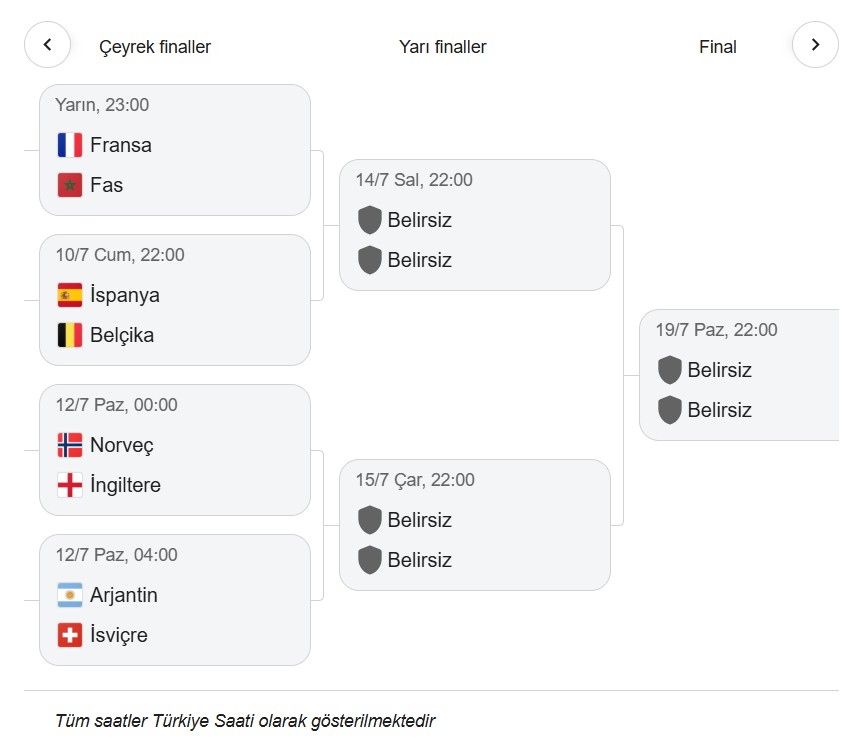
Task: Open the 19/7 Paz final match card
Action: pos(739,375)
